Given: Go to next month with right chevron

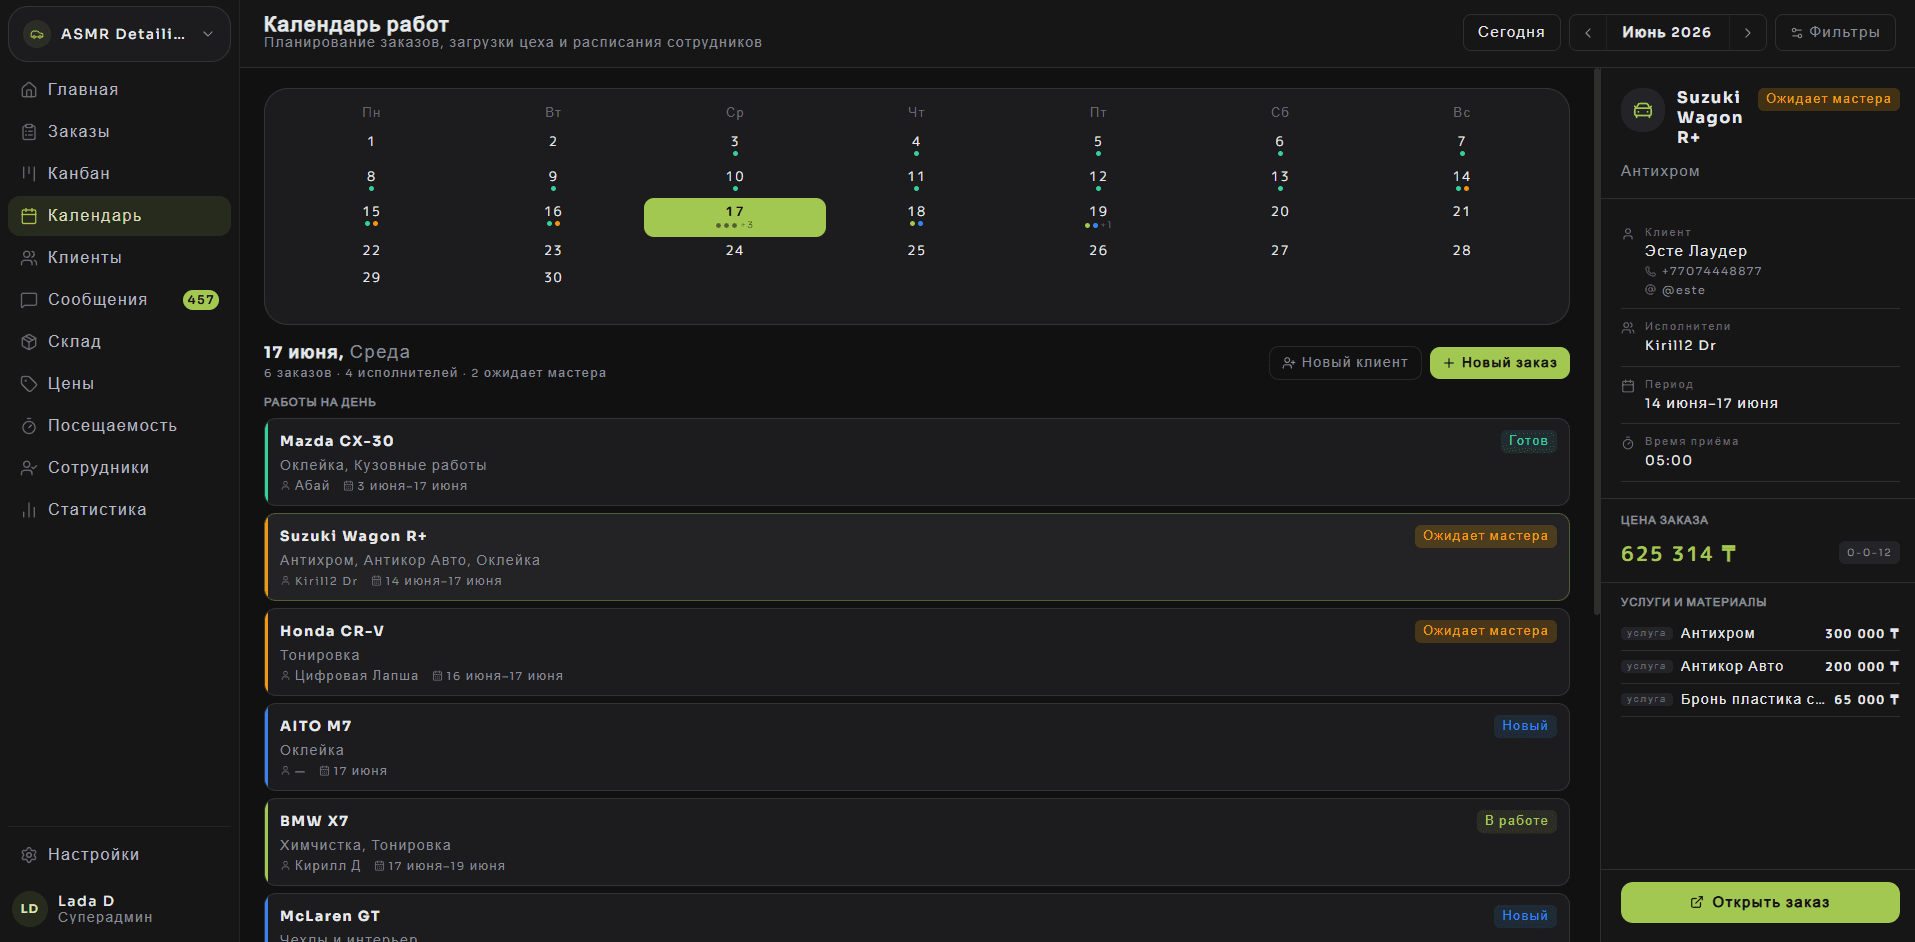Looking at the screenshot, I should click(x=1748, y=32).
